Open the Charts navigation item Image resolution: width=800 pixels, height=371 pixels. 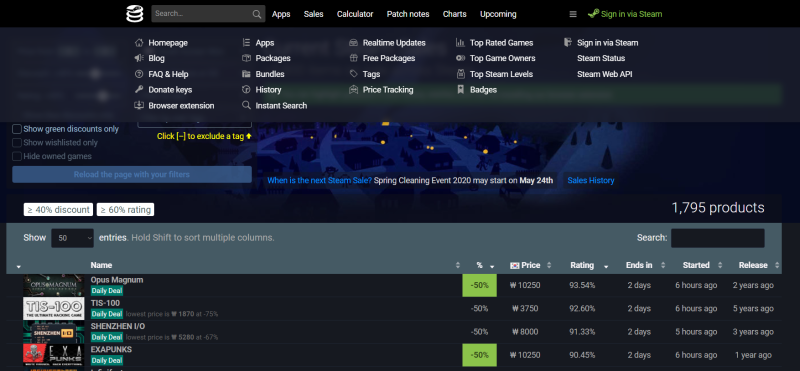pyautogui.click(x=455, y=14)
